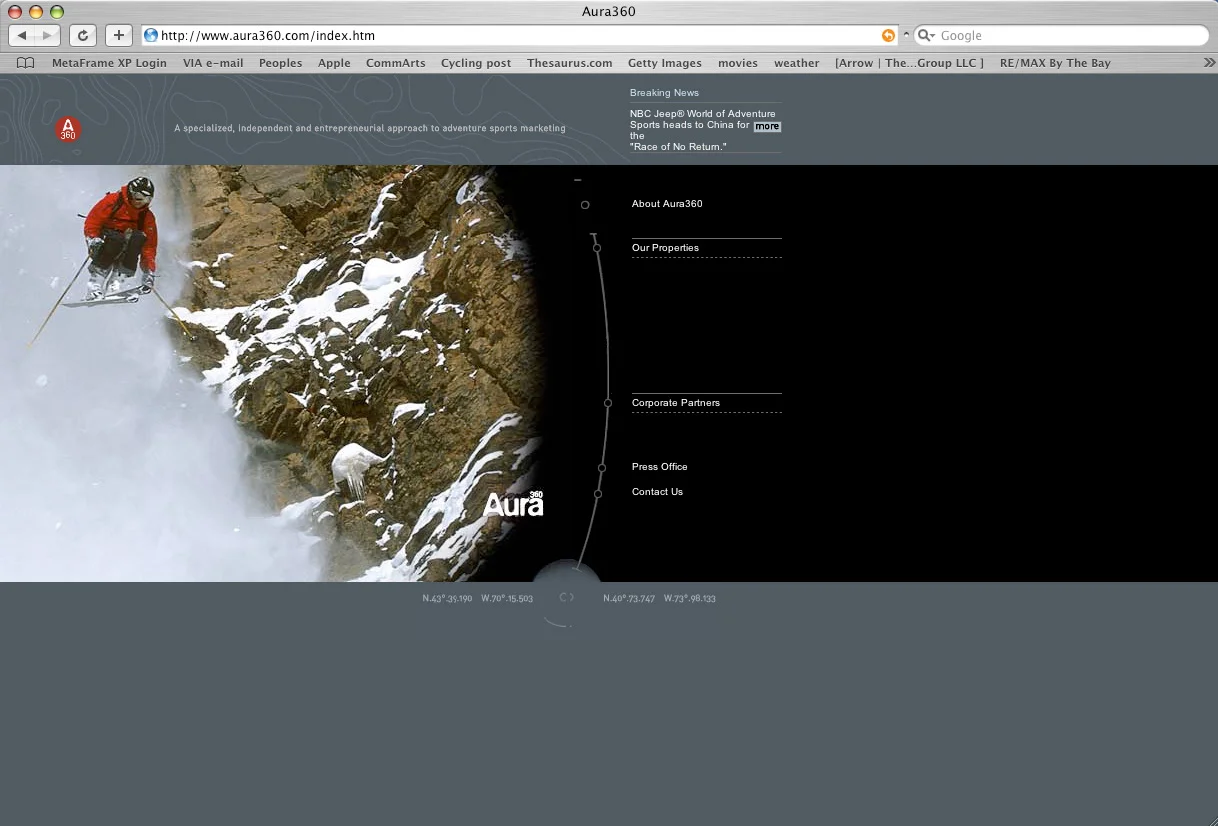The image size is (1218, 826).
Task: Click the address bar URL field
Action: pos(520,35)
